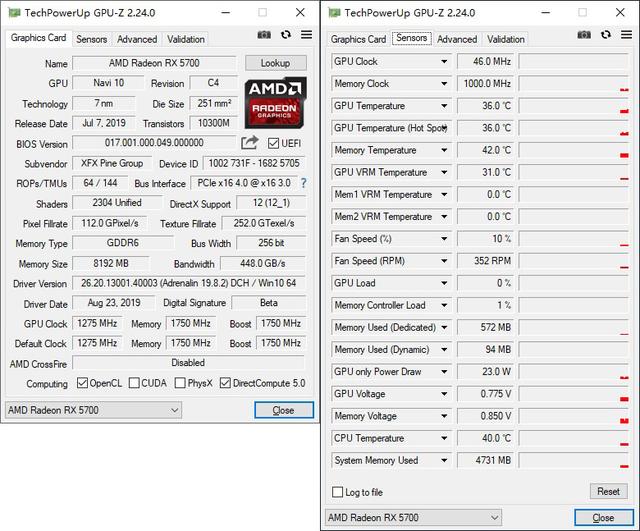Open Memory Used (Dedicated) sensor dropdown
Viewport: 640px width, 531px height.
(x=444, y=327)
